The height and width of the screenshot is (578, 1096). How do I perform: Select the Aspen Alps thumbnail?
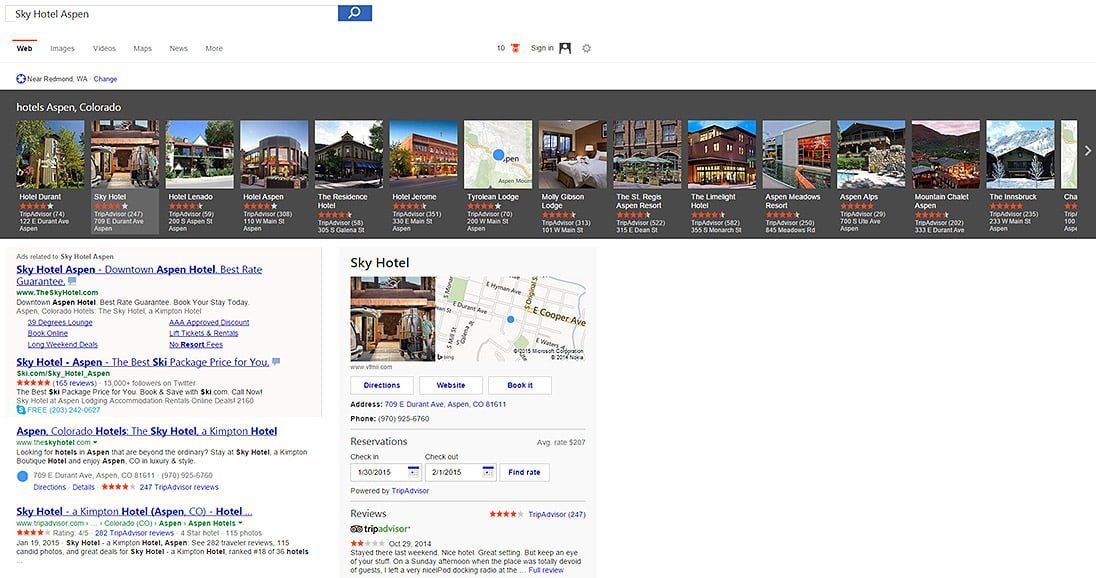click(872, 154)
